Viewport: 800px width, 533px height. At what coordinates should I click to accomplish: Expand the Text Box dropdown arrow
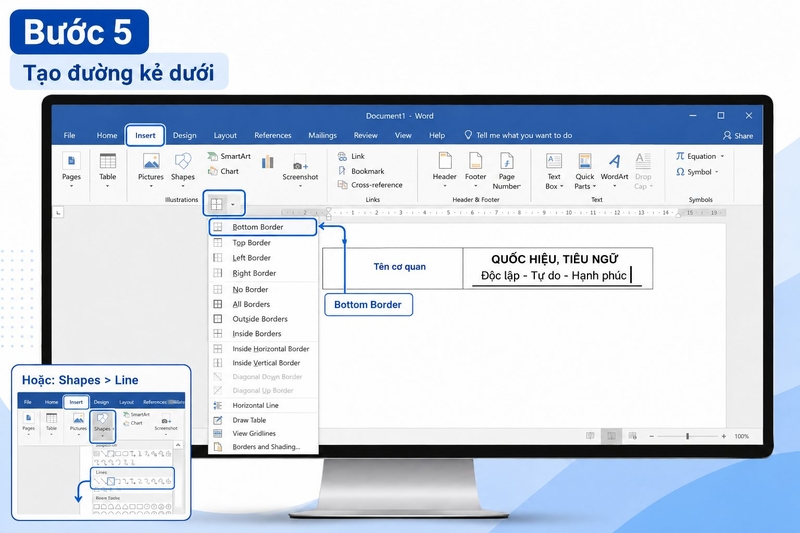(562, 187)
